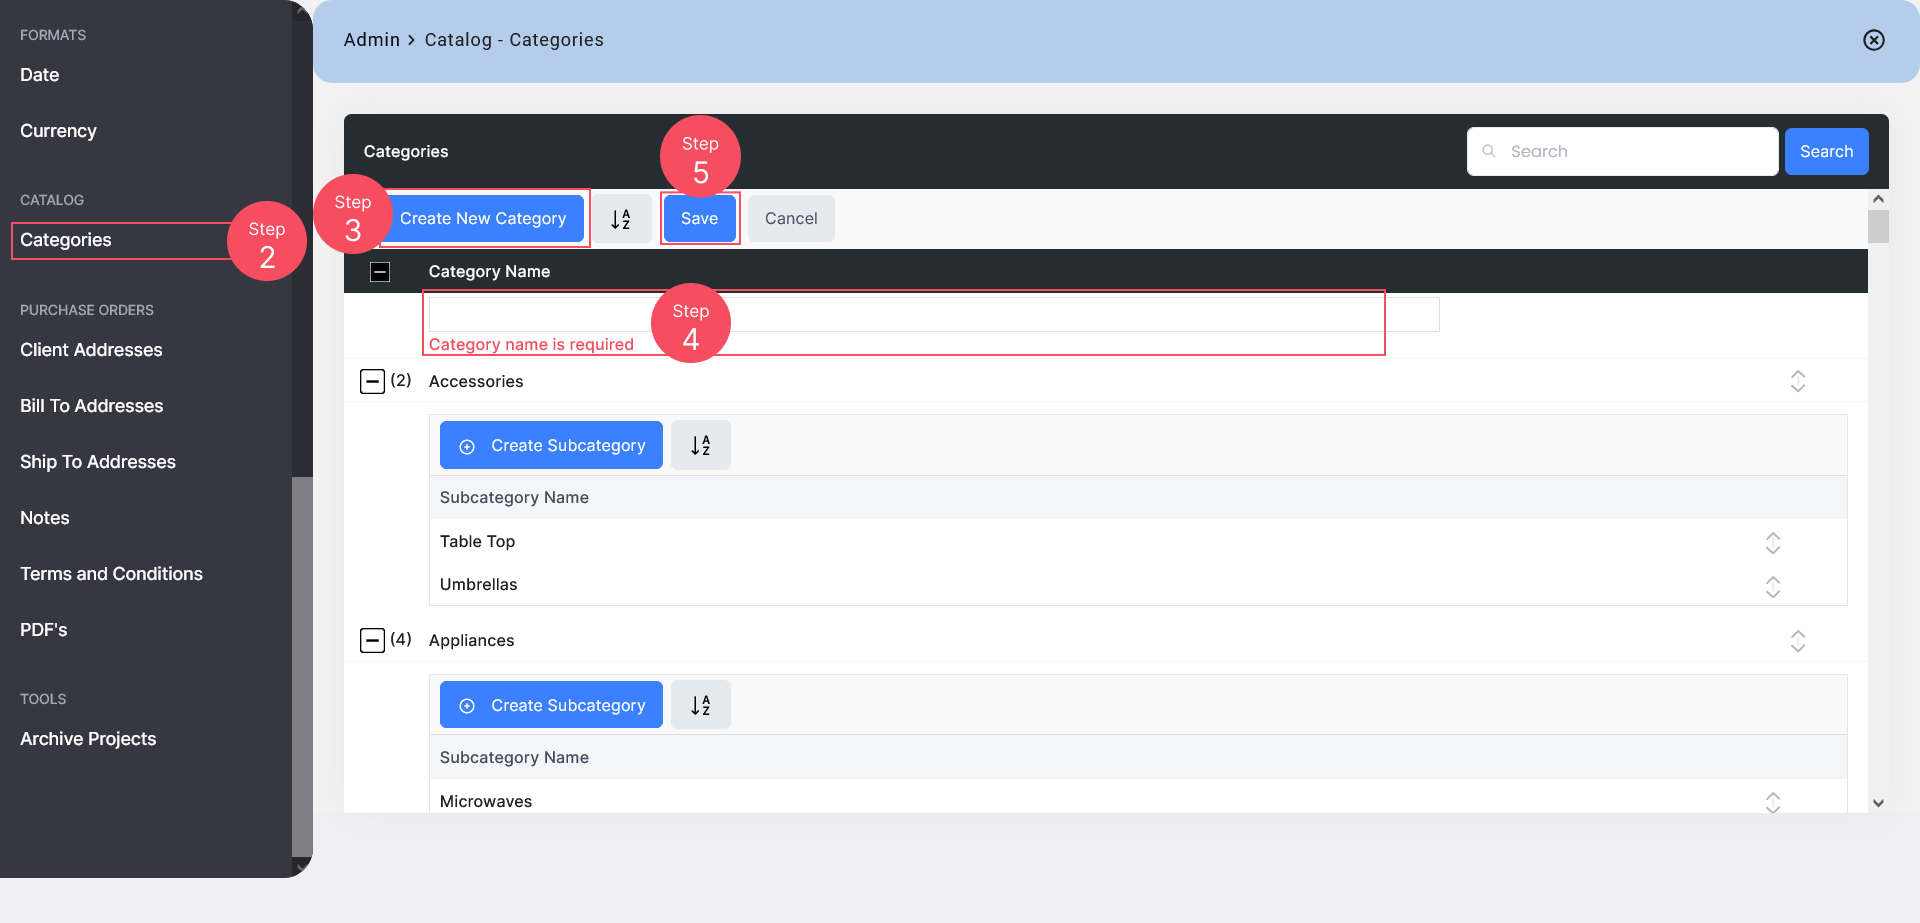The width and height of the screenshot is (1920, 923).
Task: Open PDF's settings
Action: click(44, 630)
